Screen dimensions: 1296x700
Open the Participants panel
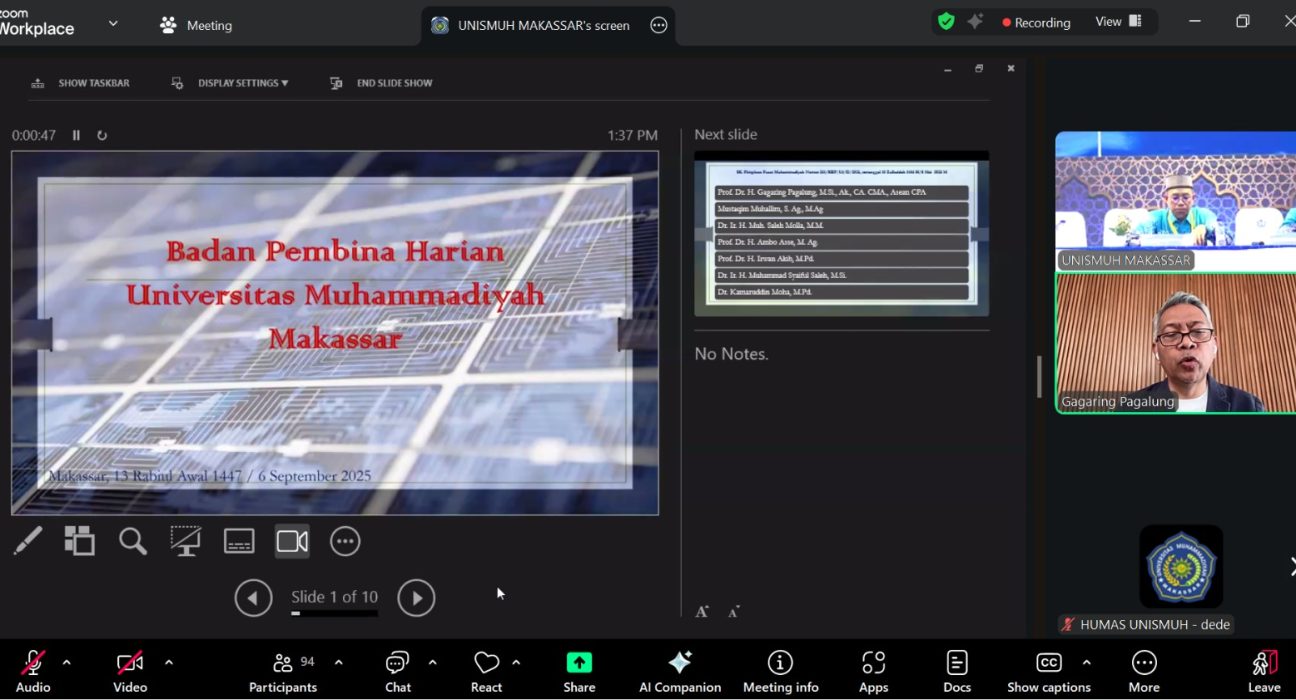coord(283,671)
